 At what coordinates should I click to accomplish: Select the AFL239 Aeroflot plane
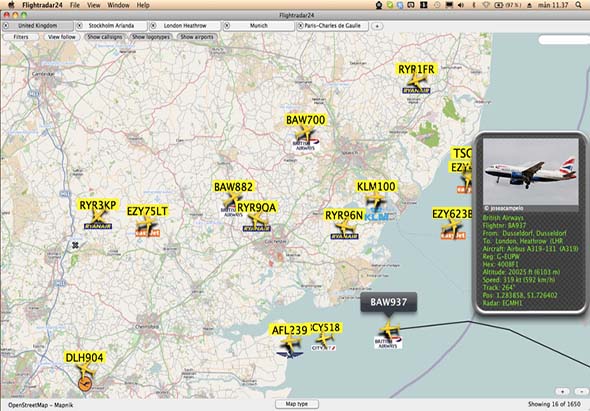(x=290, y=342)
